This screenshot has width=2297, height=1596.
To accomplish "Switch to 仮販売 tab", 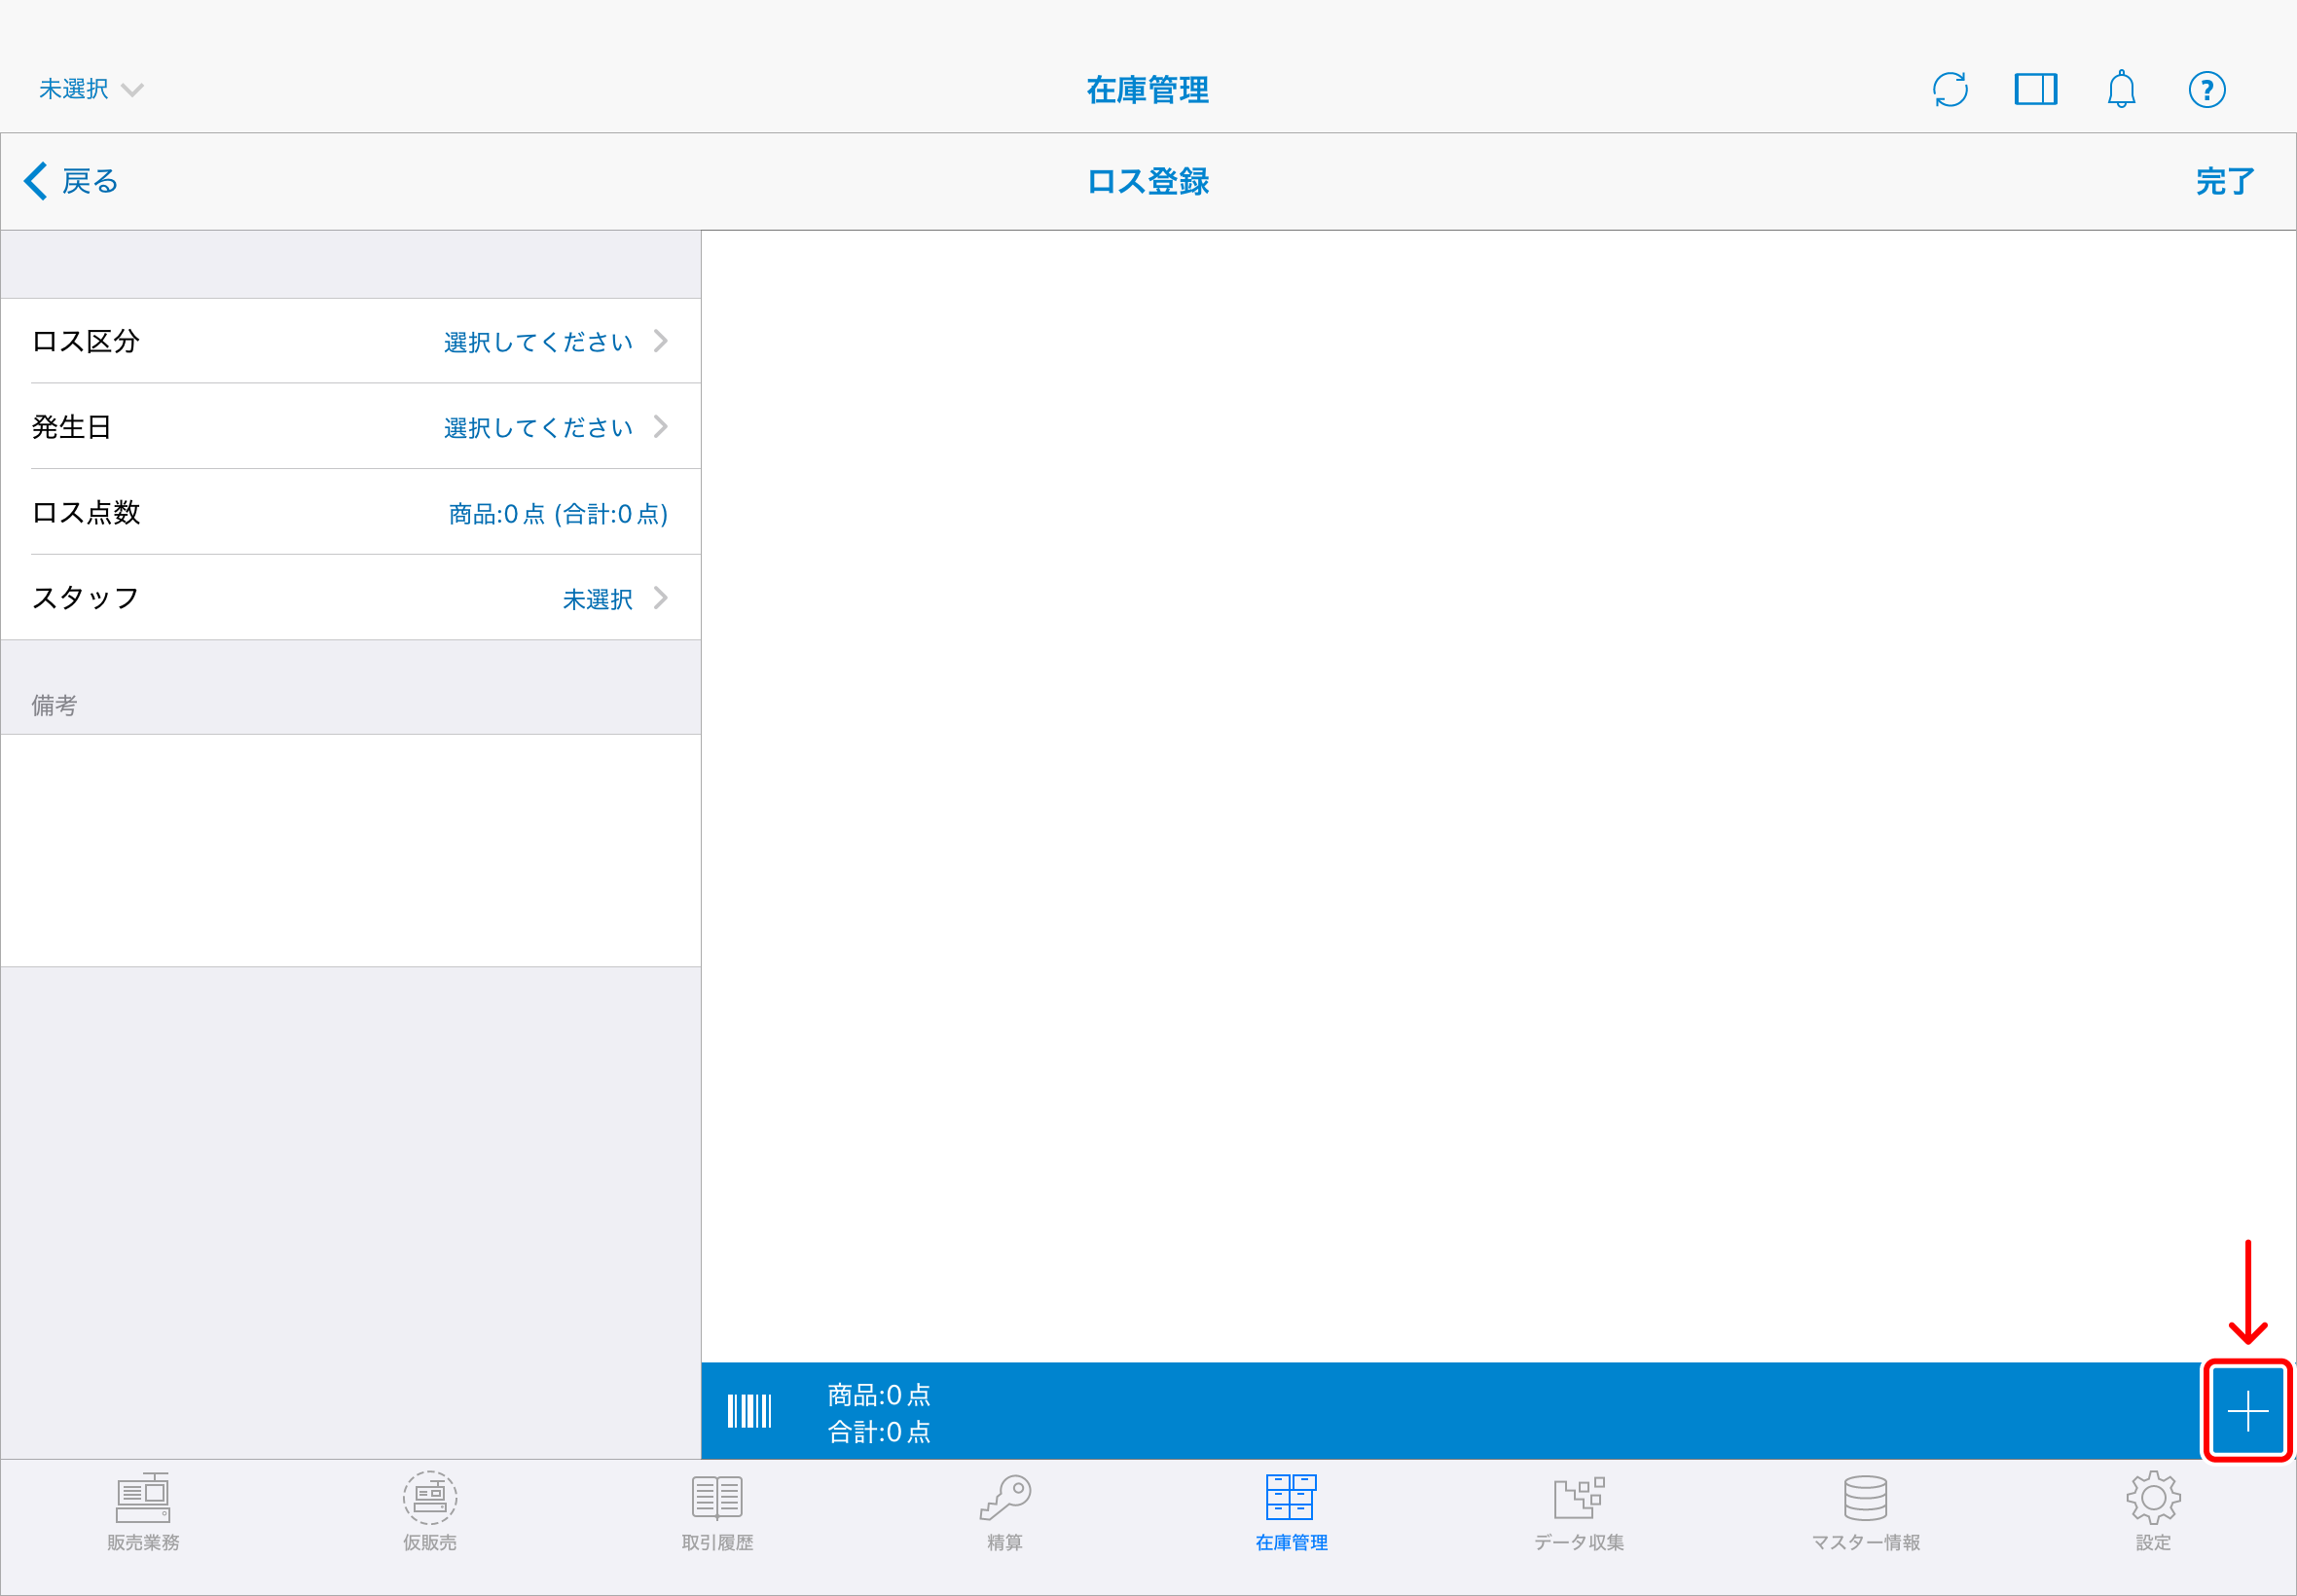I will (x=430, y=1511).
